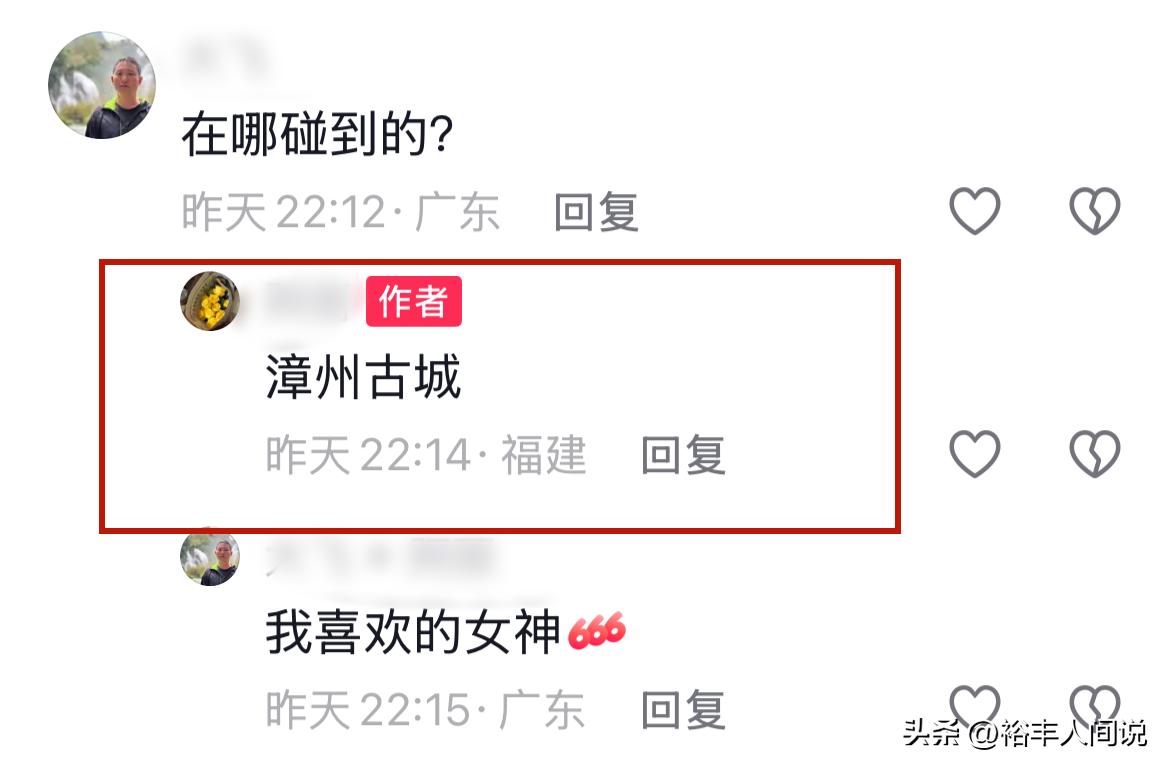
Task: Tap the author's blurred username next to 作者
Action: point(309,301)
